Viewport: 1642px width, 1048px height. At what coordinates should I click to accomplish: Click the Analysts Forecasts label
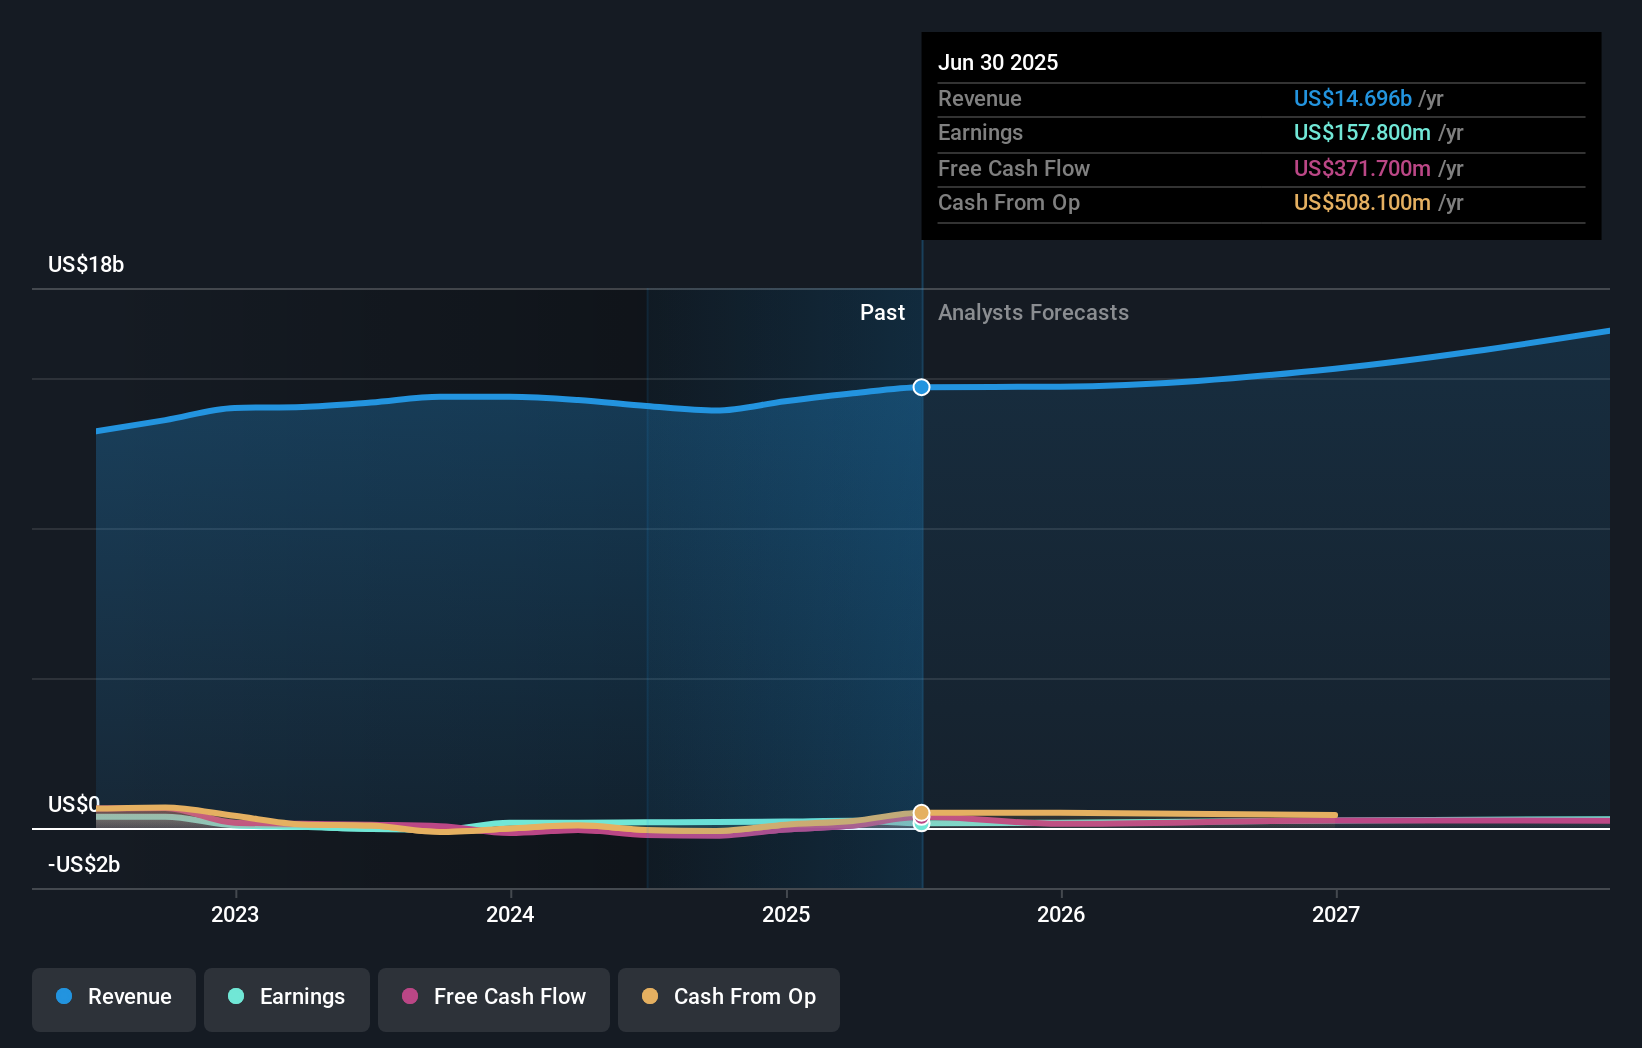[1033, 312]
